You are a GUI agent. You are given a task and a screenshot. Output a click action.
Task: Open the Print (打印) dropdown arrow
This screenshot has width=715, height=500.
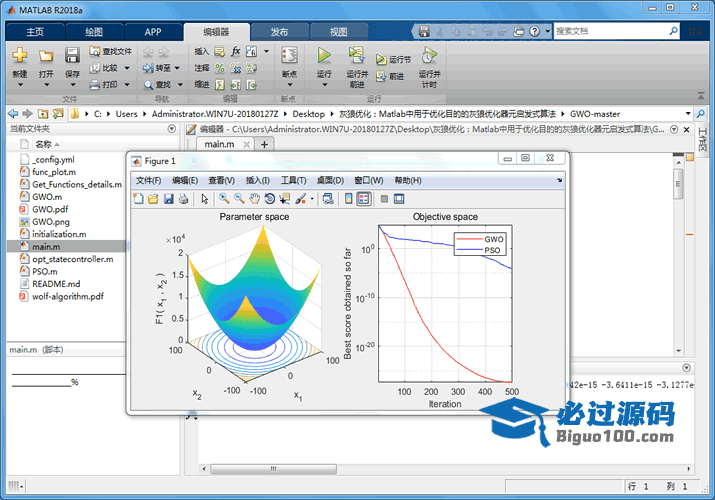point(125,85)
